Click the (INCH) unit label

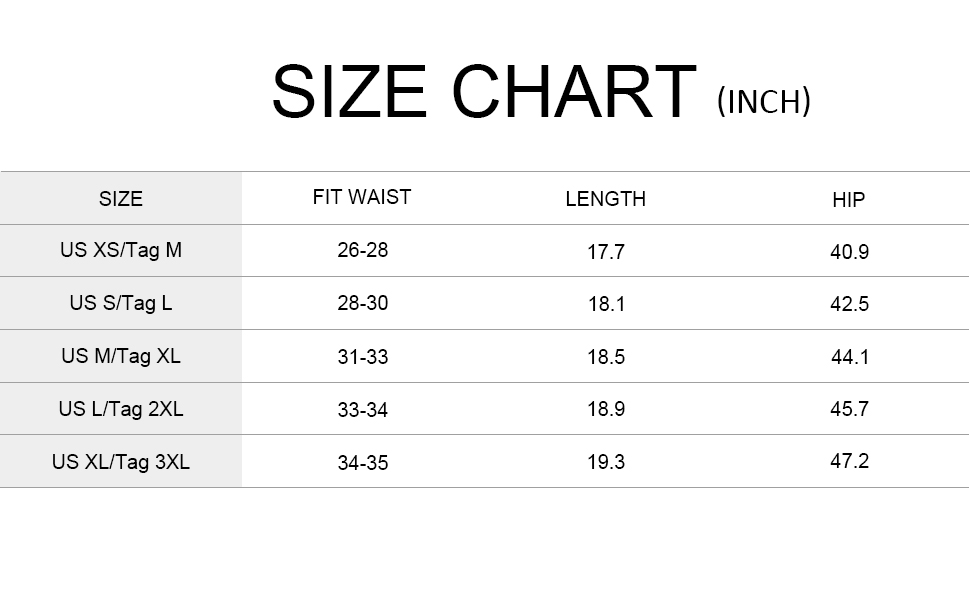(764, 101)
